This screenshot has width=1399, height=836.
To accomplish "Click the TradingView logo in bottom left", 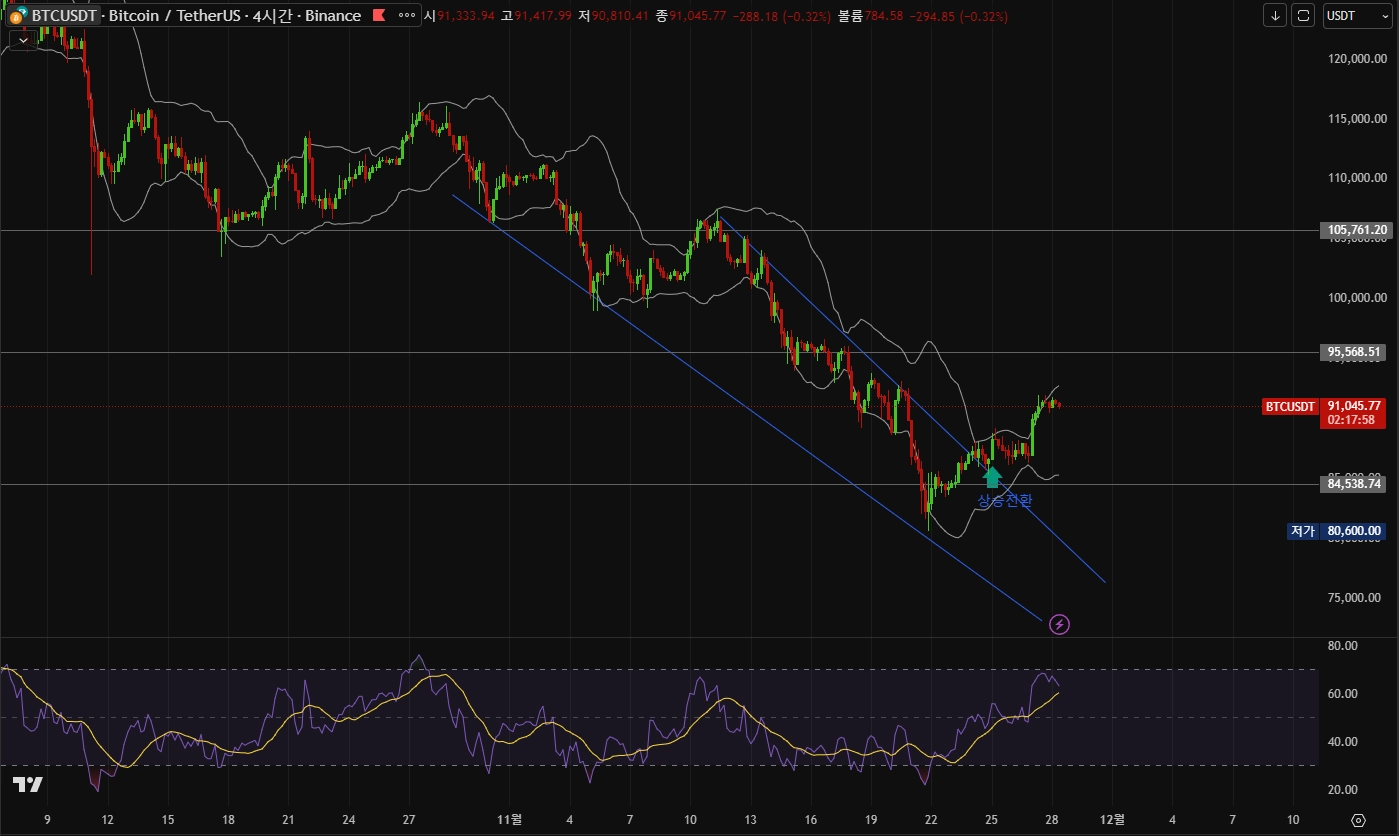I will click(27, 785).
